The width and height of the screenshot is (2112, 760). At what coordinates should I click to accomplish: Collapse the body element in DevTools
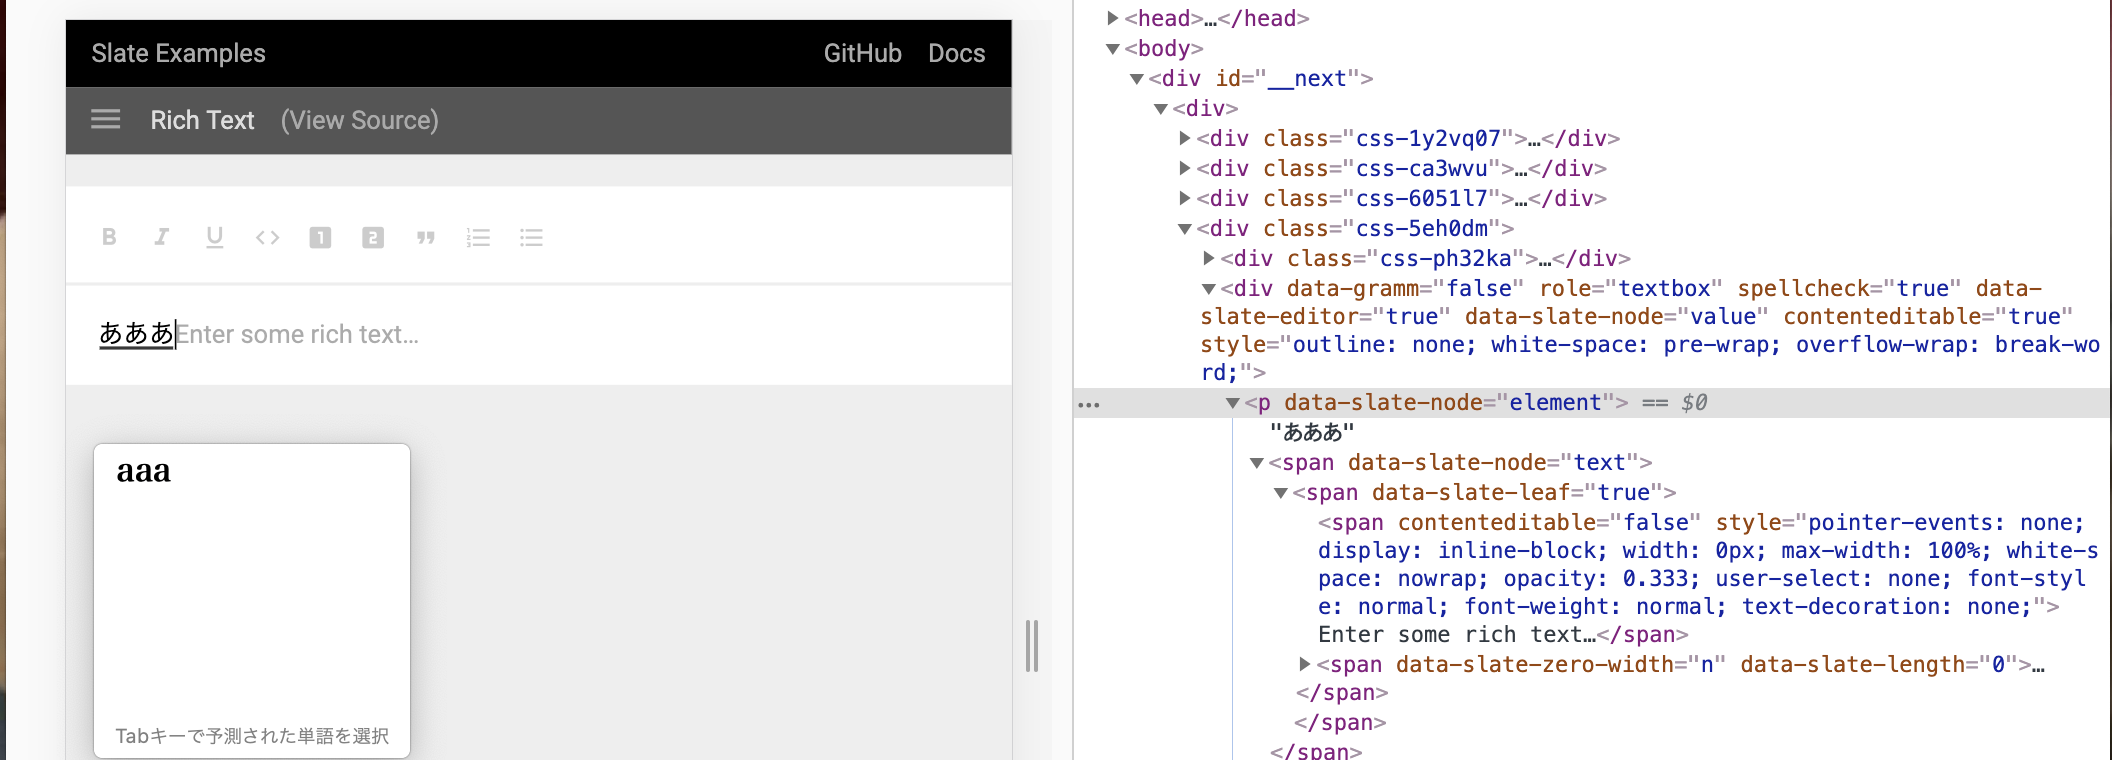[x=1112, y=48]
